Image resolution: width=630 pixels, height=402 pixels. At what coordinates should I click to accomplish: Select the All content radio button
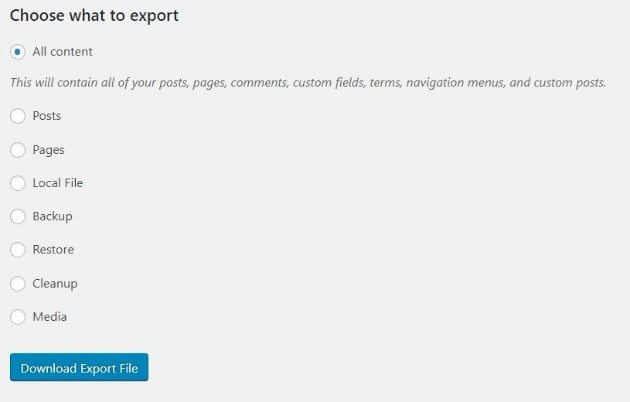pyautogui.click(x=18, y=51)
